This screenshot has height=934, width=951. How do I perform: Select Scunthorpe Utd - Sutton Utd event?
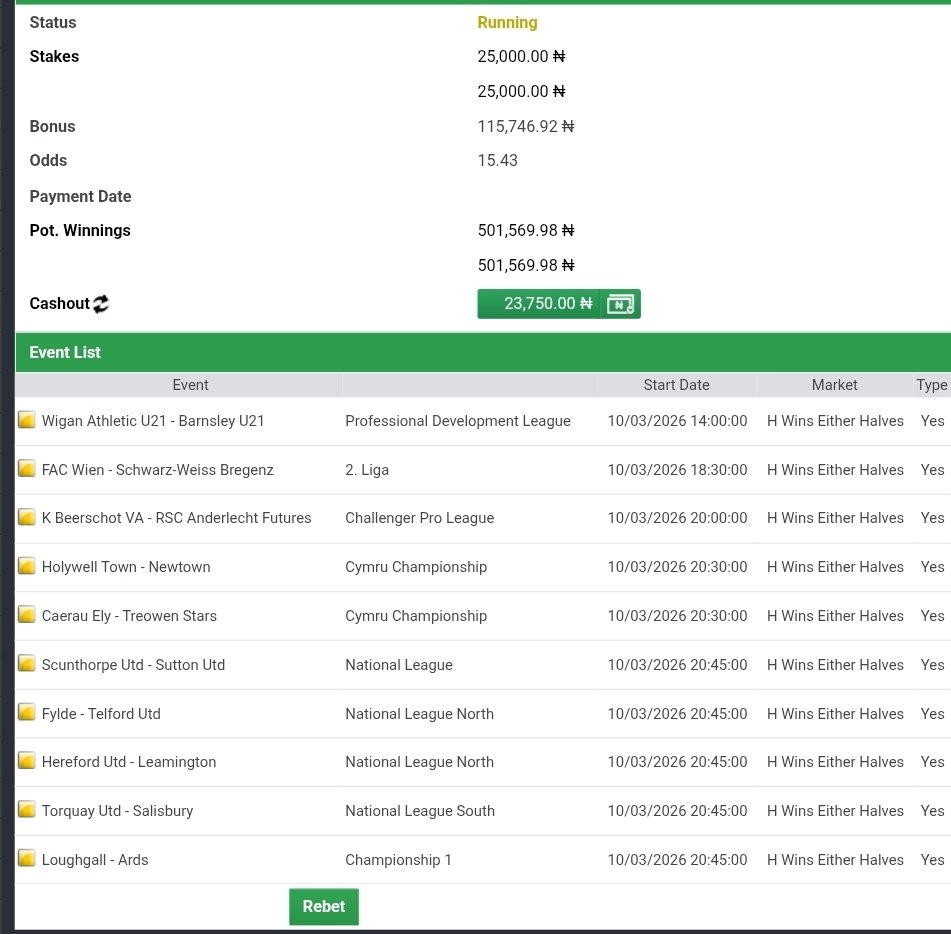click(x=133, y=665)
